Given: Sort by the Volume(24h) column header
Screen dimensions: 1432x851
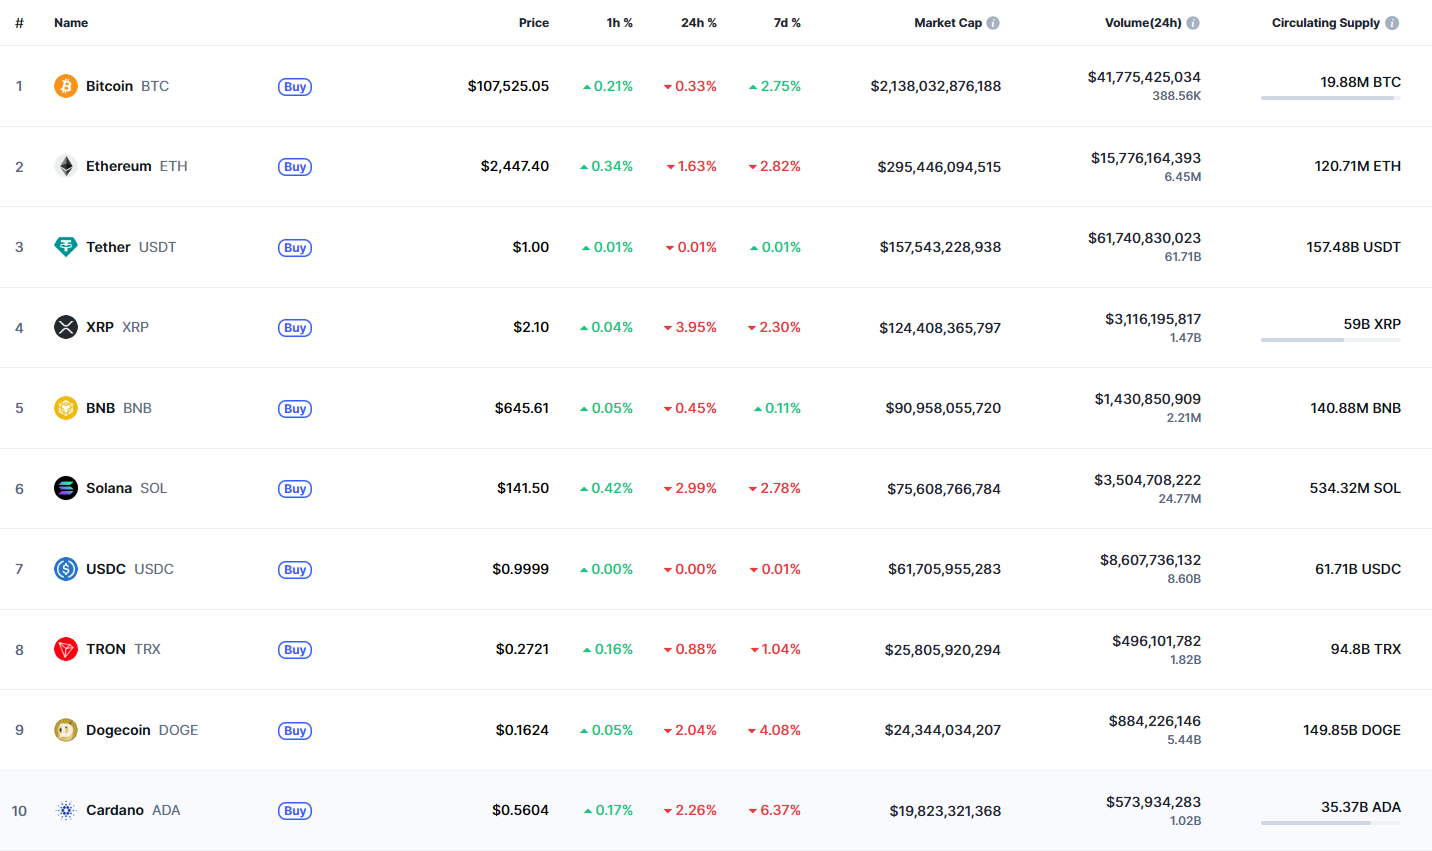Looking at the screenshot, I should tap(1143, 23).
